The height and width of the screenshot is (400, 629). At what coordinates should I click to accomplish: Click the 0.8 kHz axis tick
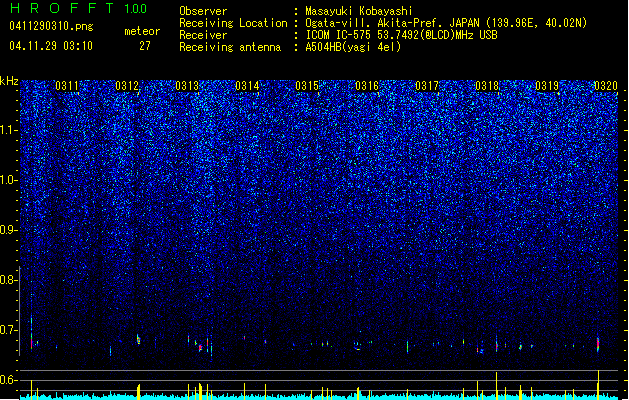tap(9, 280)
